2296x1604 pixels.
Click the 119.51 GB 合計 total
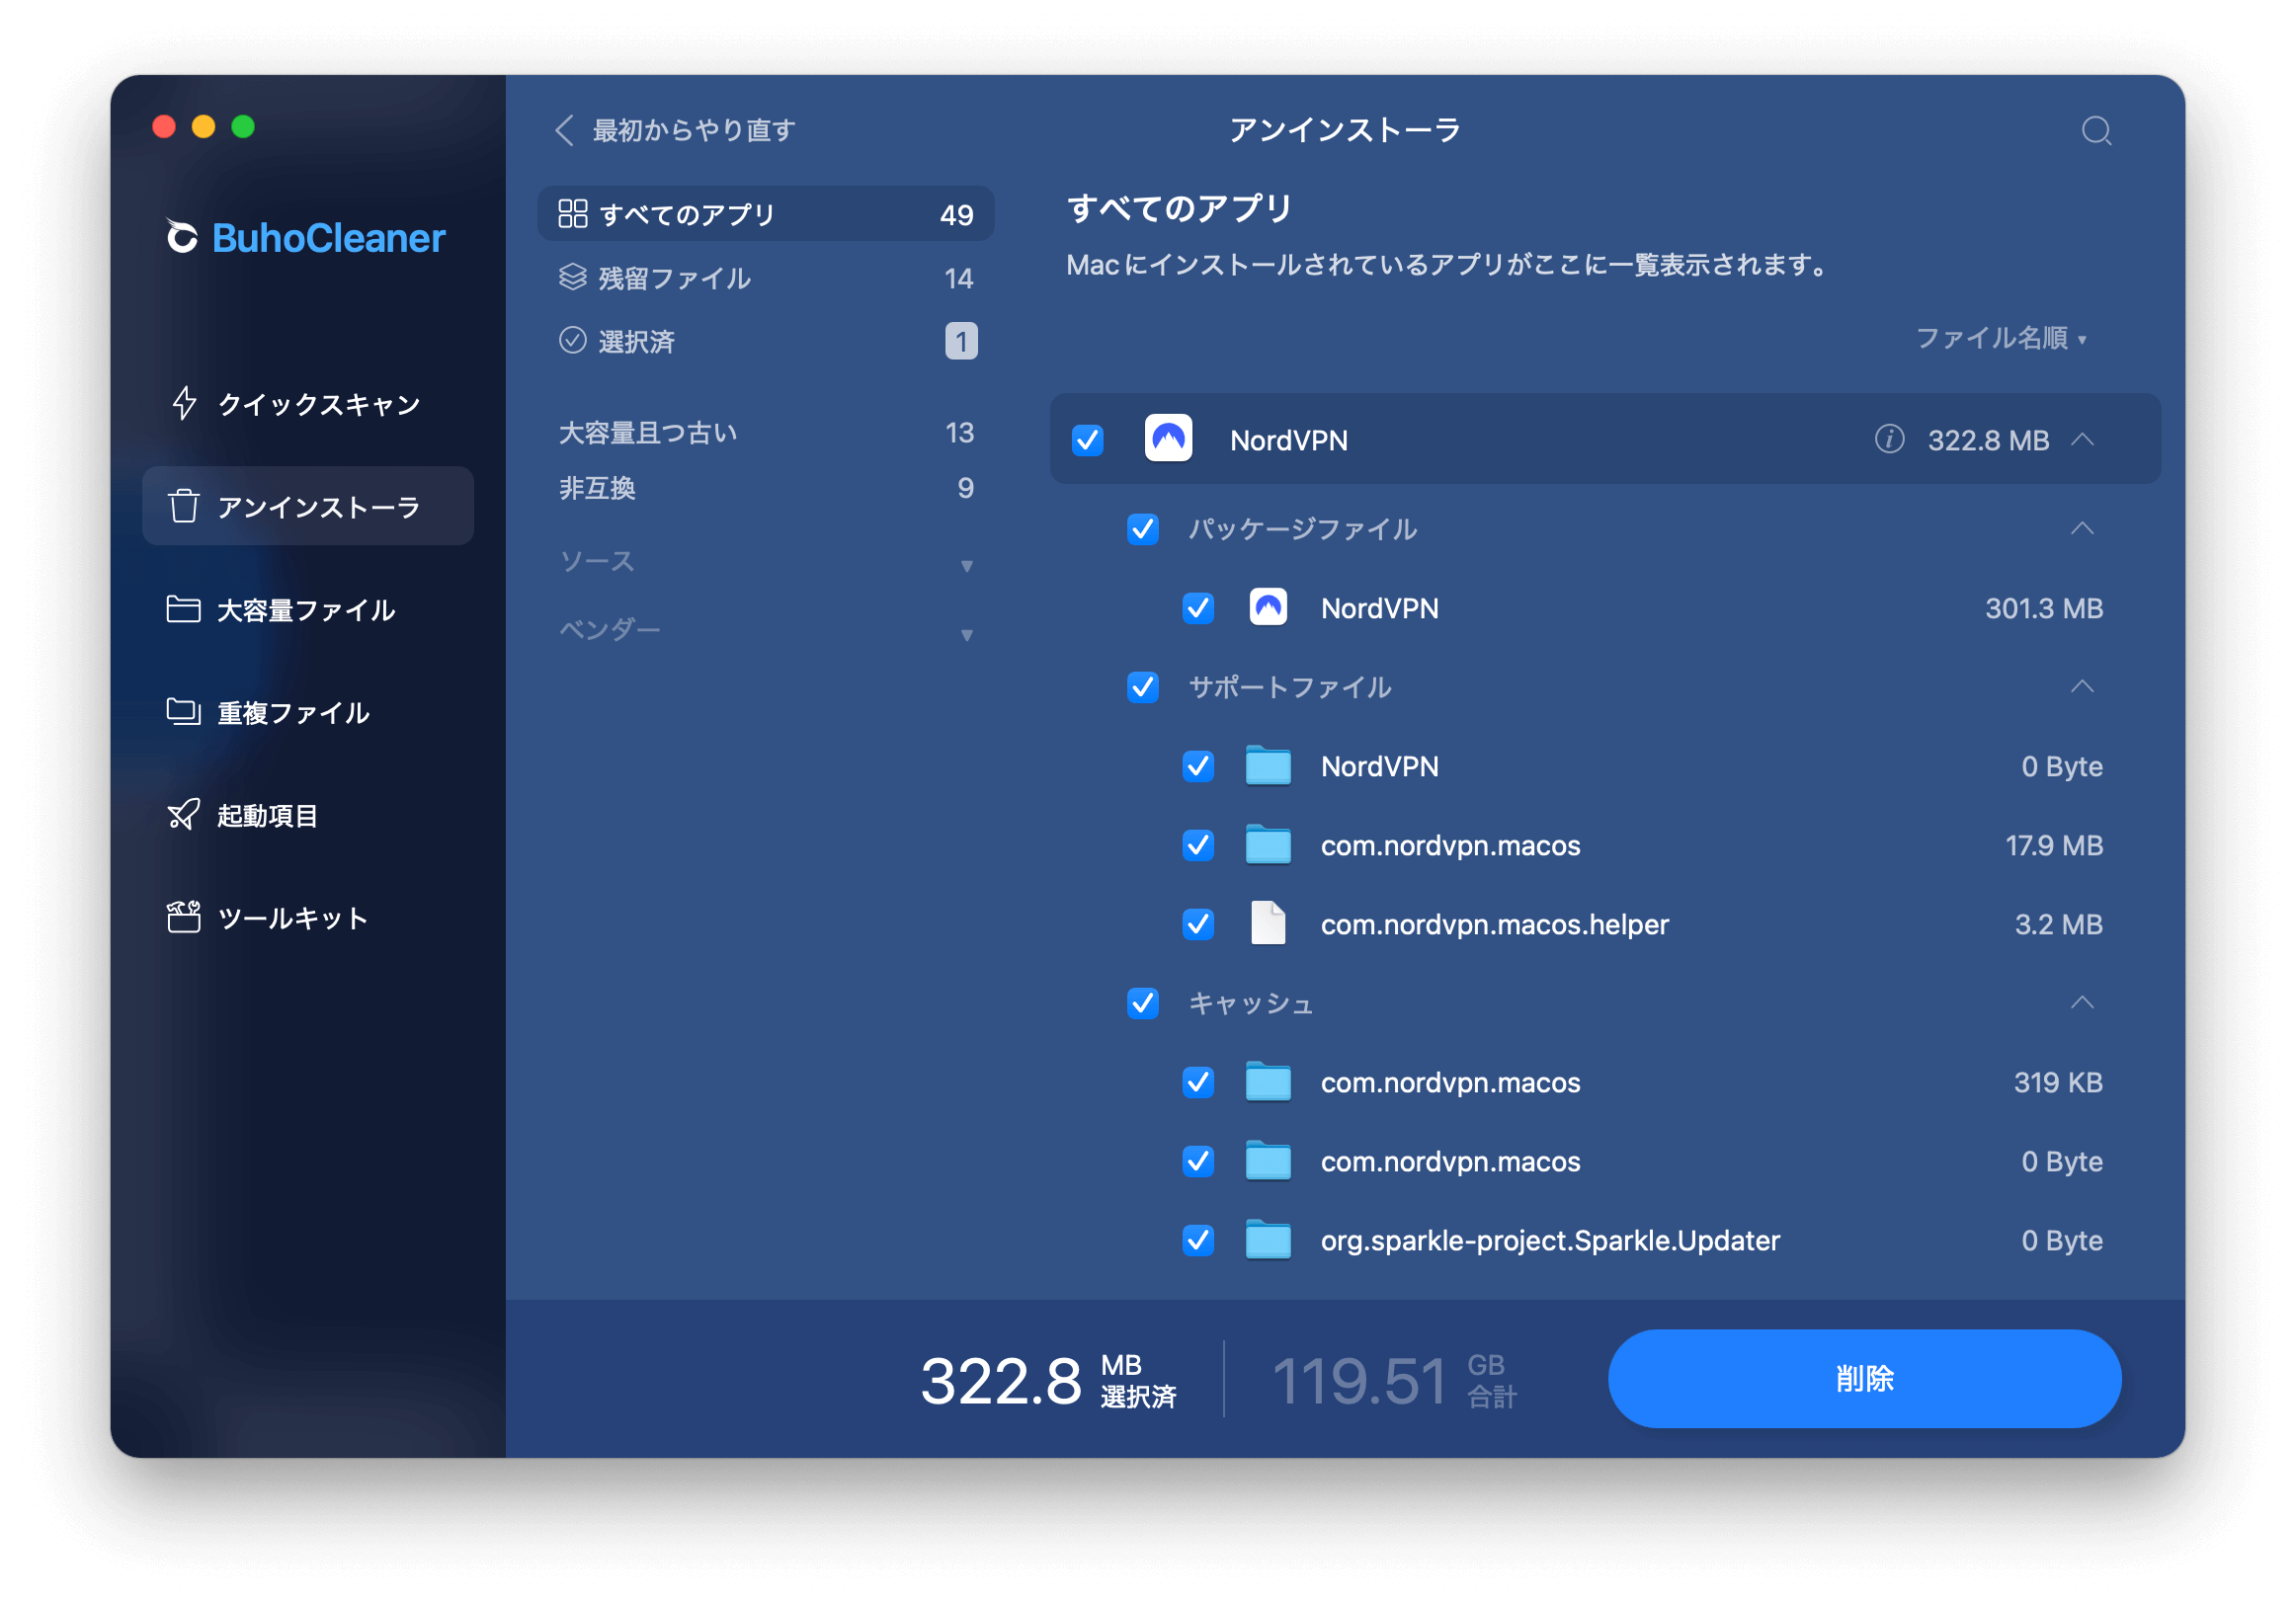click(1395, 1380)
